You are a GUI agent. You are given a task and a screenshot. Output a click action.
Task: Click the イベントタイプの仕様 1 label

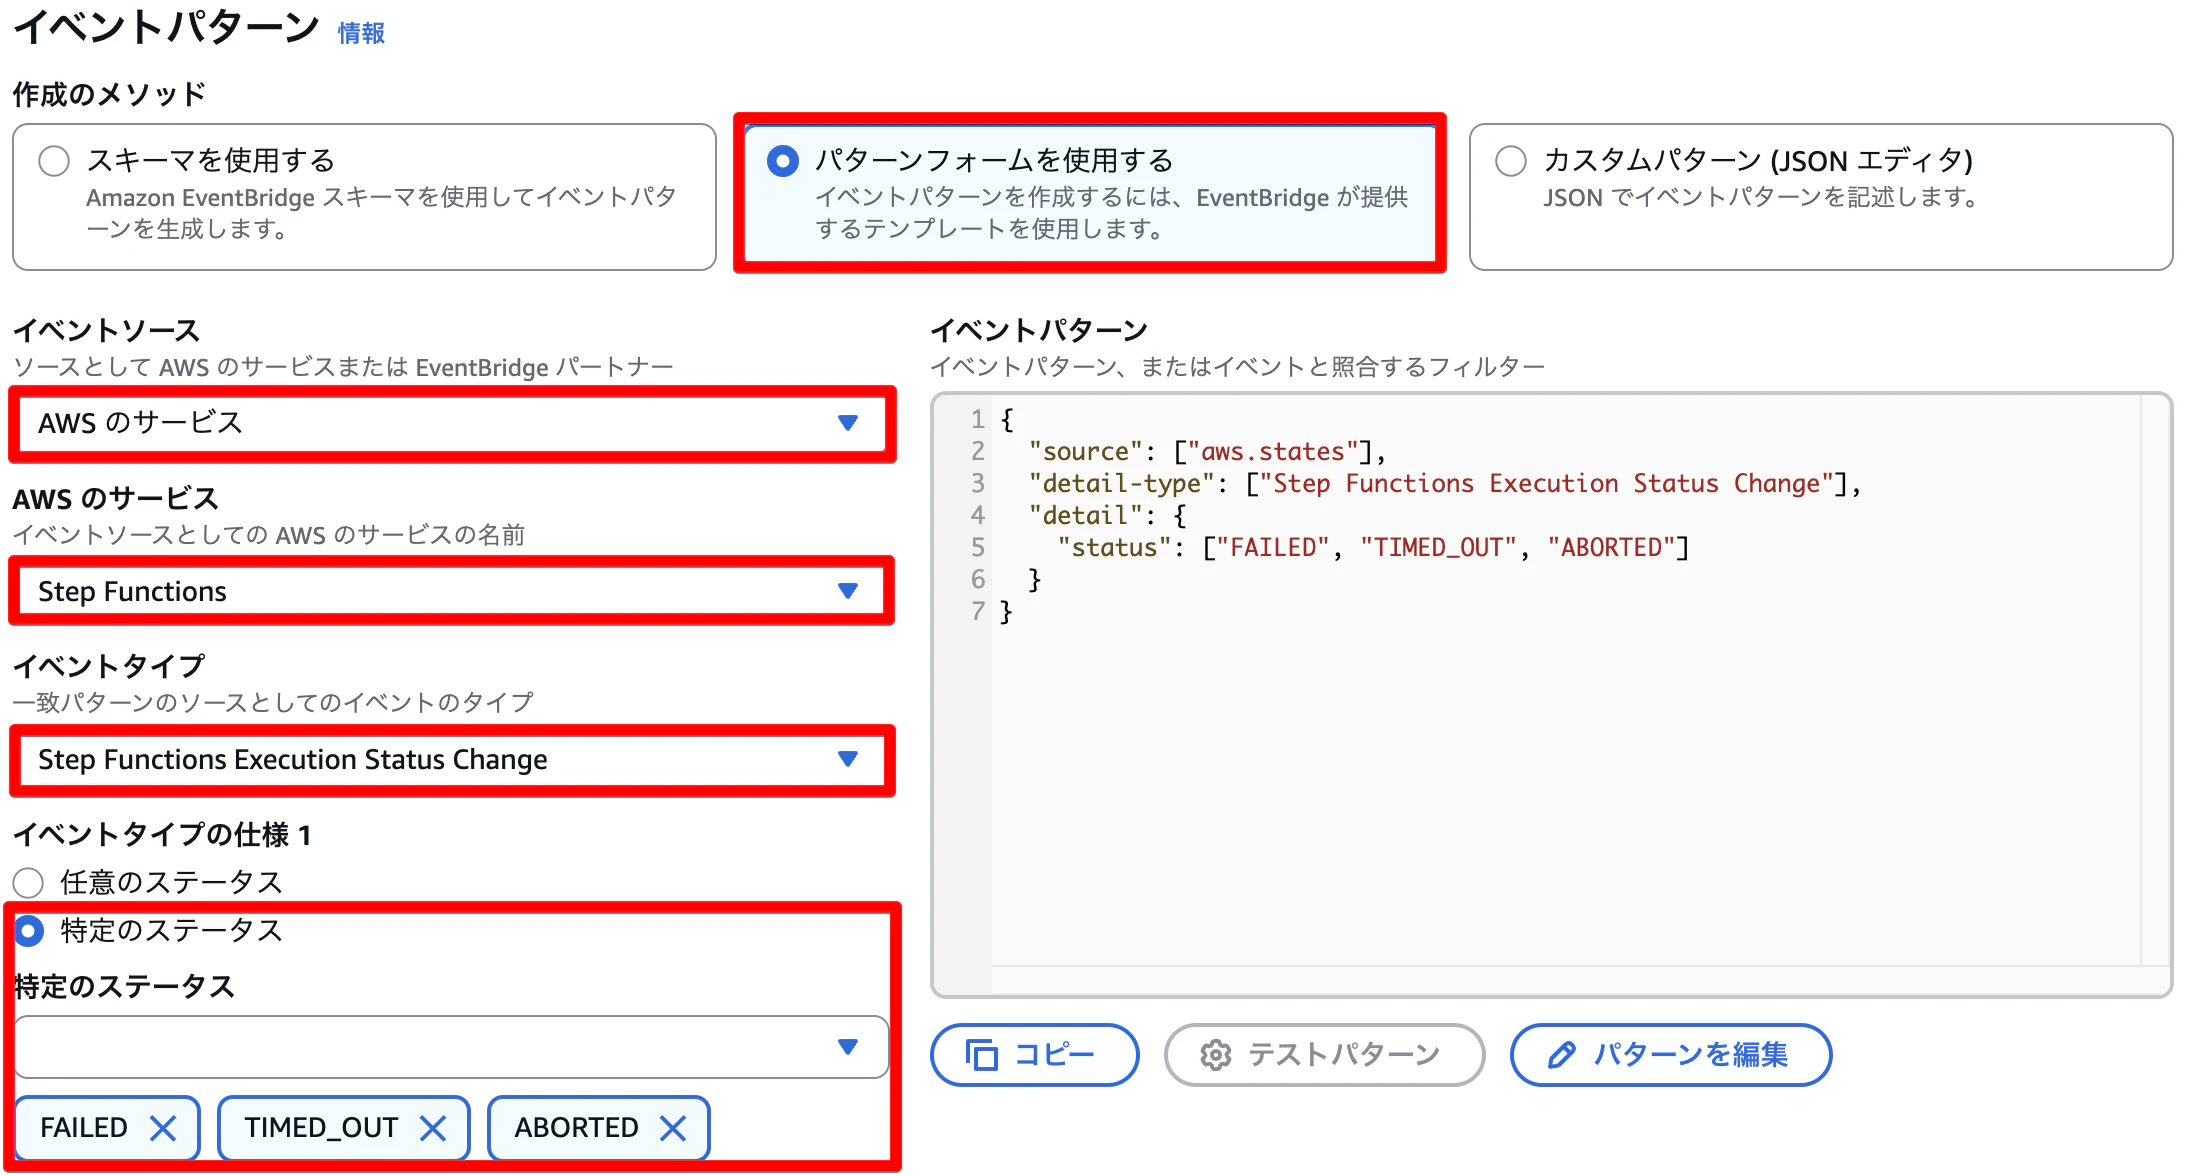(162, 834)
